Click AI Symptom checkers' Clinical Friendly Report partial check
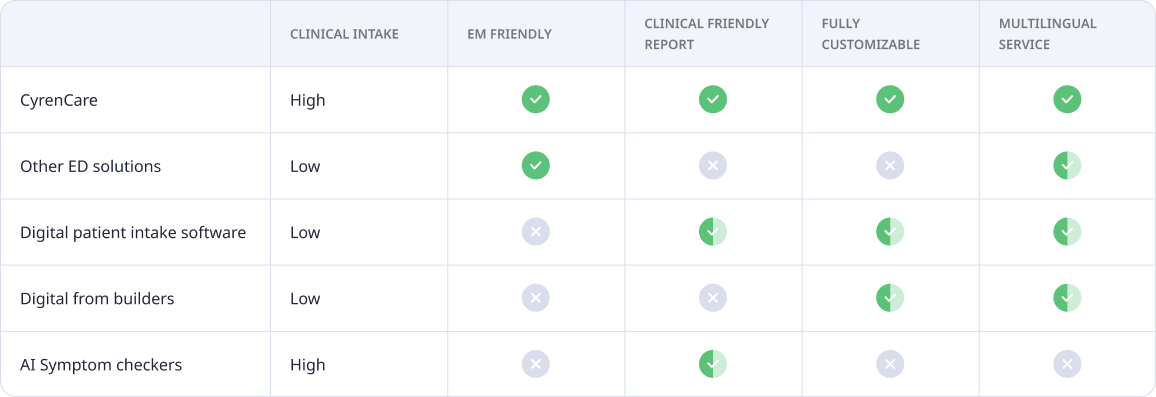 [x=713, y=365]
